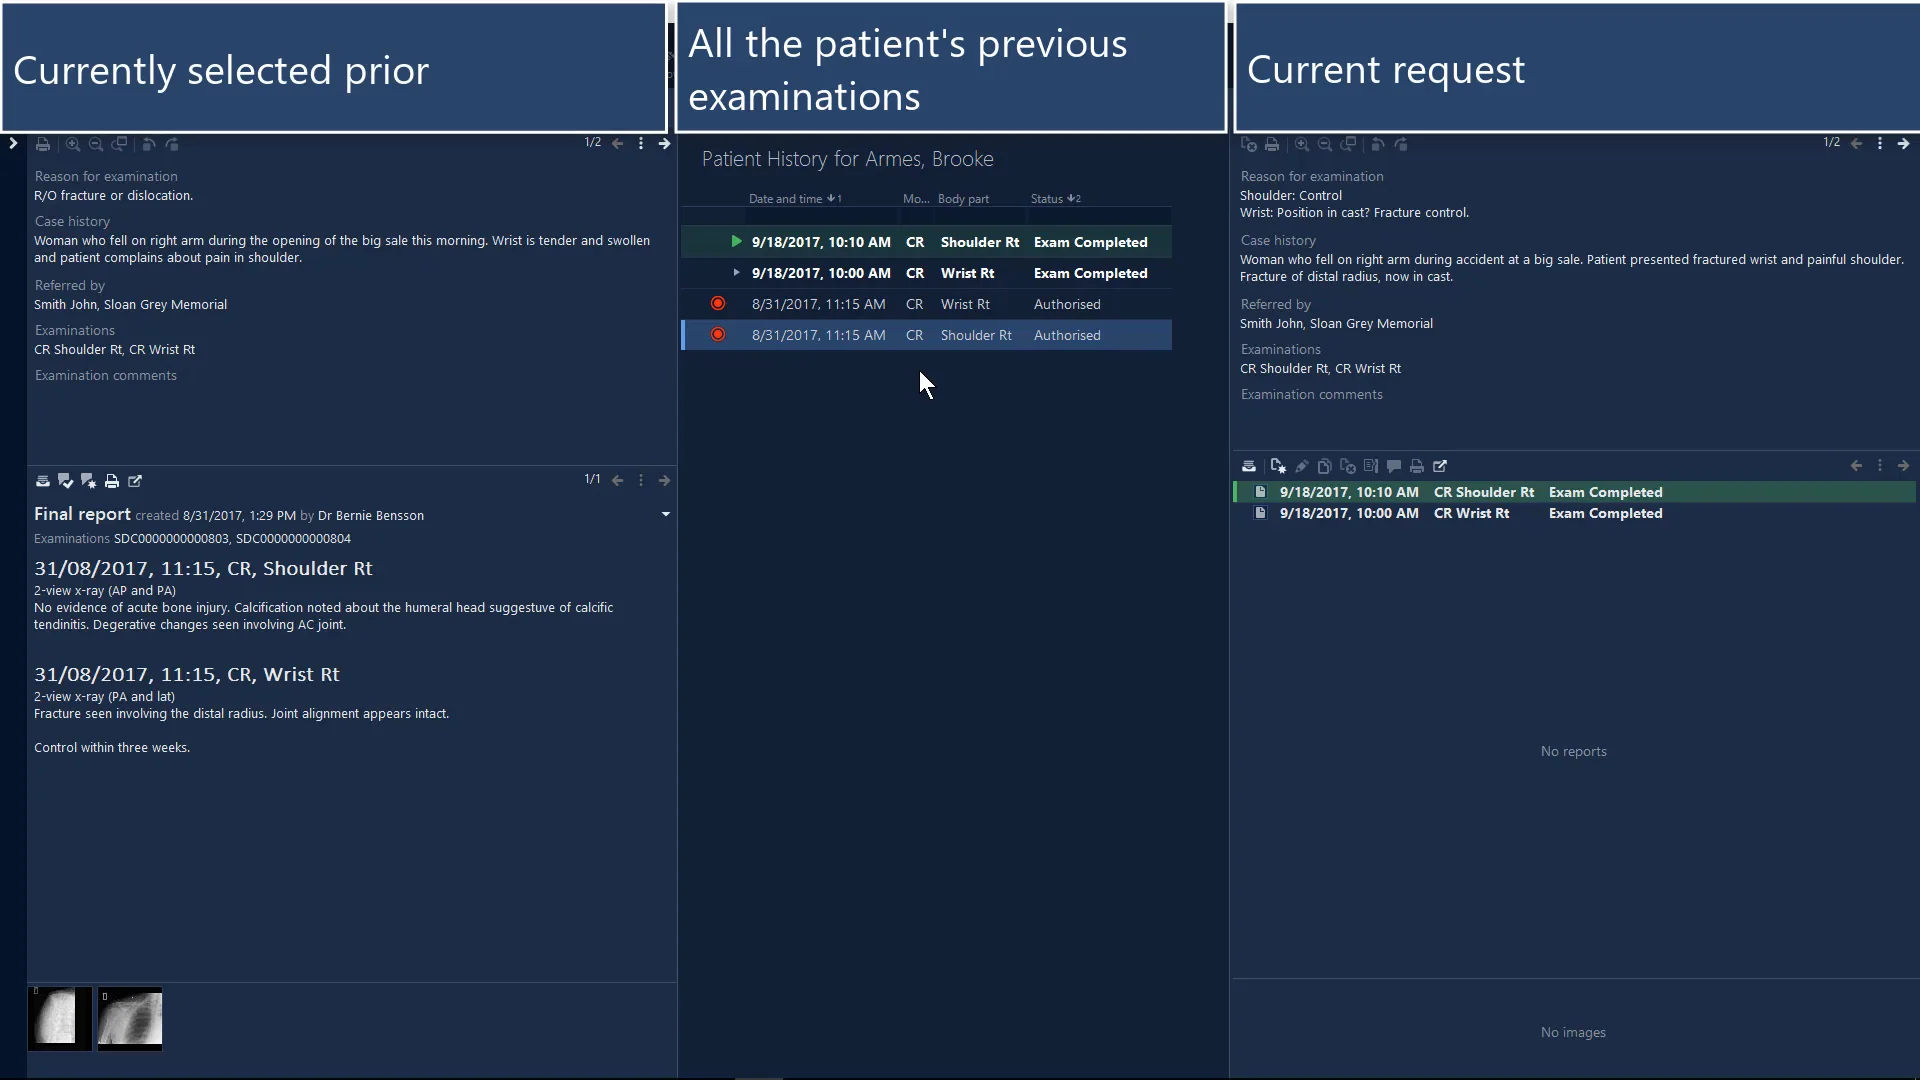1920x1080 pixels.
Task: Select CR Wrist Rt exam in current request list
Action: point(1471,513)
